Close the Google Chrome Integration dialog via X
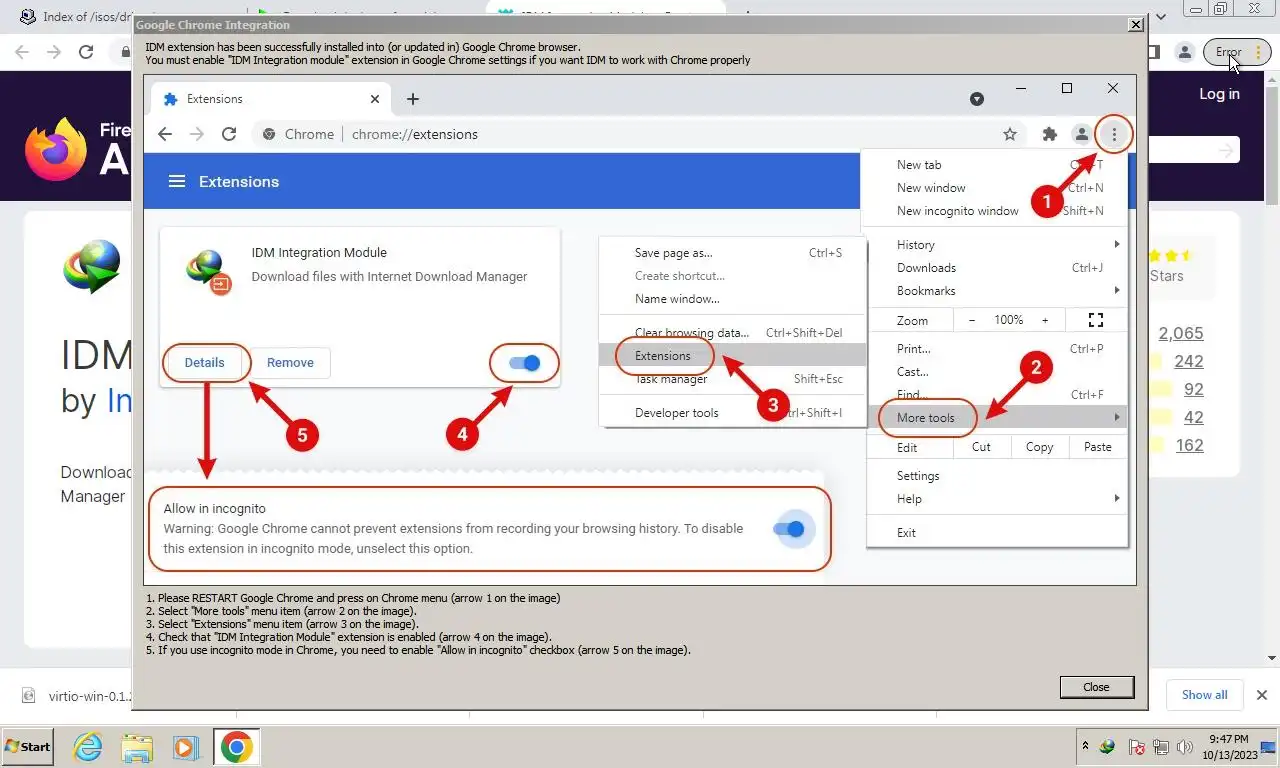 click(x=1135, y=24)
